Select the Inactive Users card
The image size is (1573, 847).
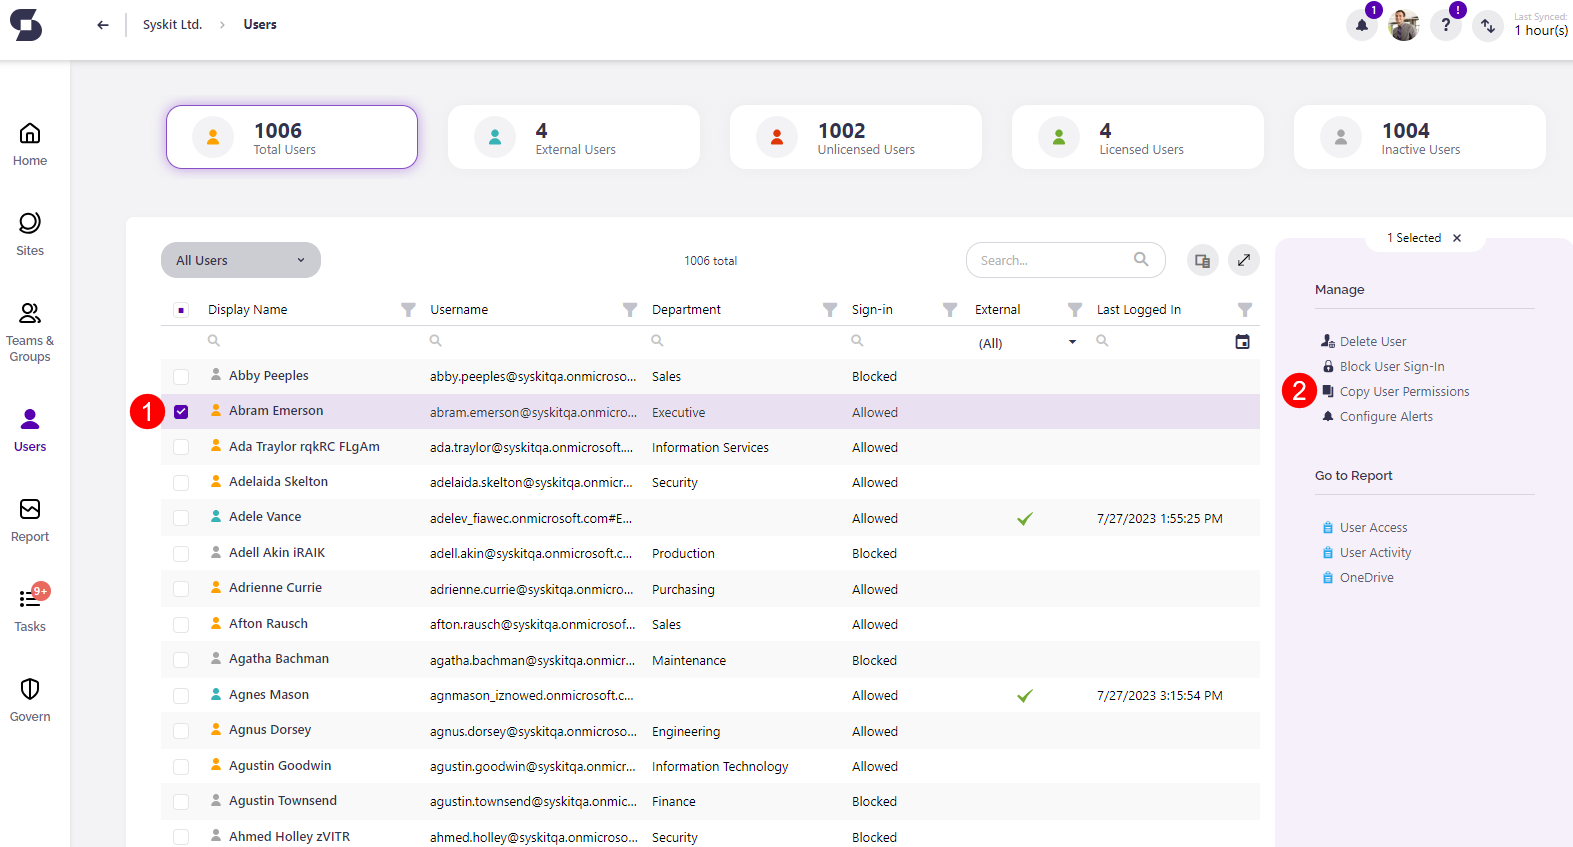[1420, 137]
